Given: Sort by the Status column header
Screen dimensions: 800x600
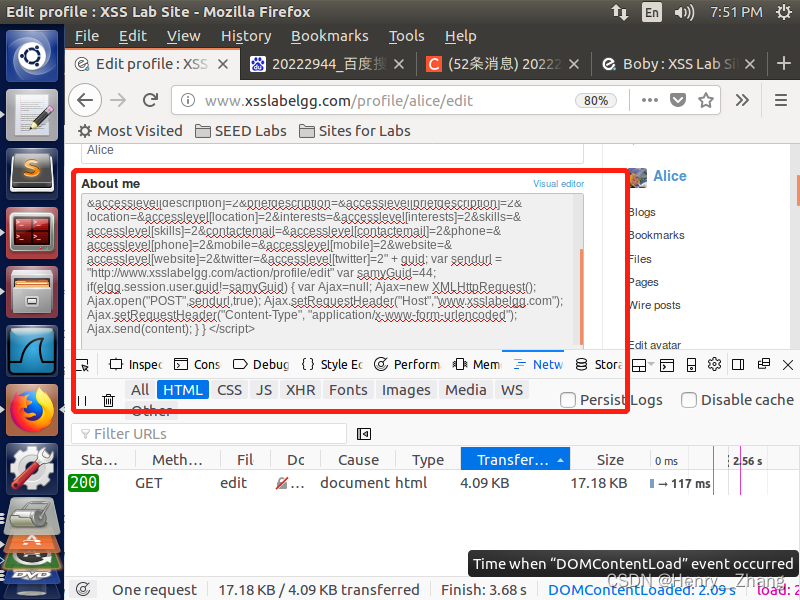Looking at the screenshot, I should coord(99,460).
